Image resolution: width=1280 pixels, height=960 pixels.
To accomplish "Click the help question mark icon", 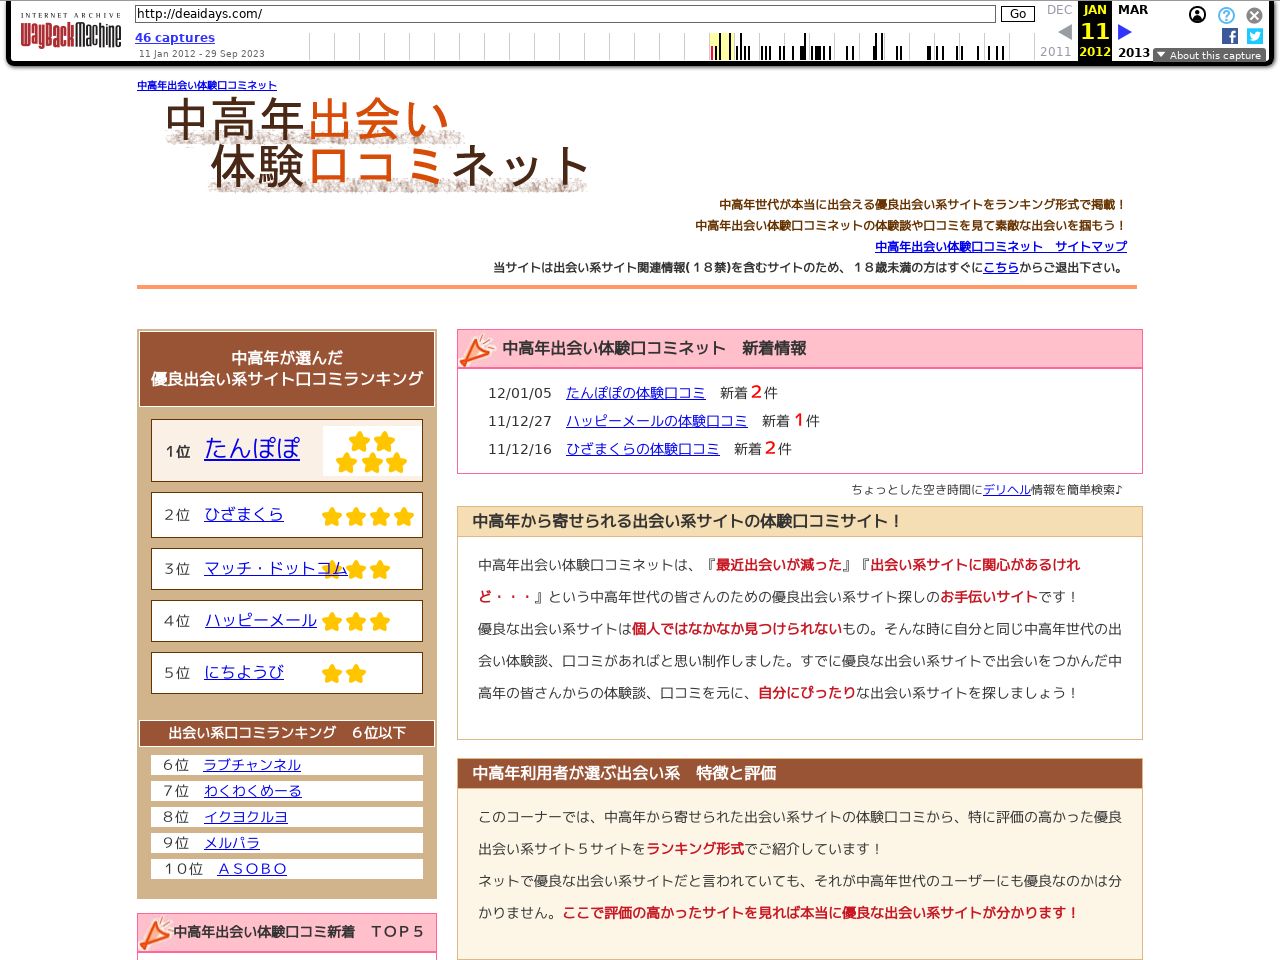I will (x=1226, y=15).
